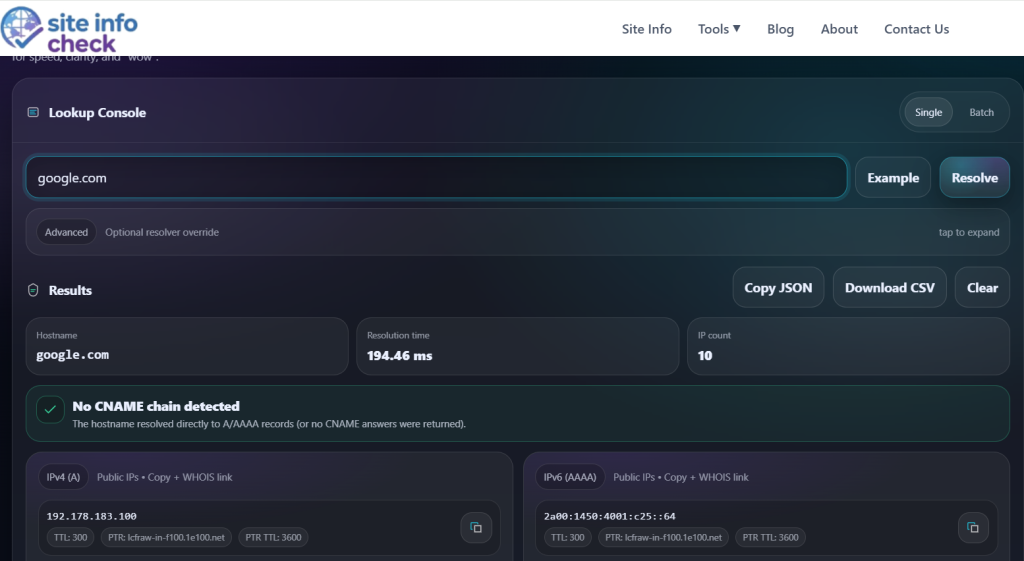Copy the IPv6 address 2a00:1450:4001:c25::64
Image resolution: width=1024 pixels, height=561 pixels.
973,527
